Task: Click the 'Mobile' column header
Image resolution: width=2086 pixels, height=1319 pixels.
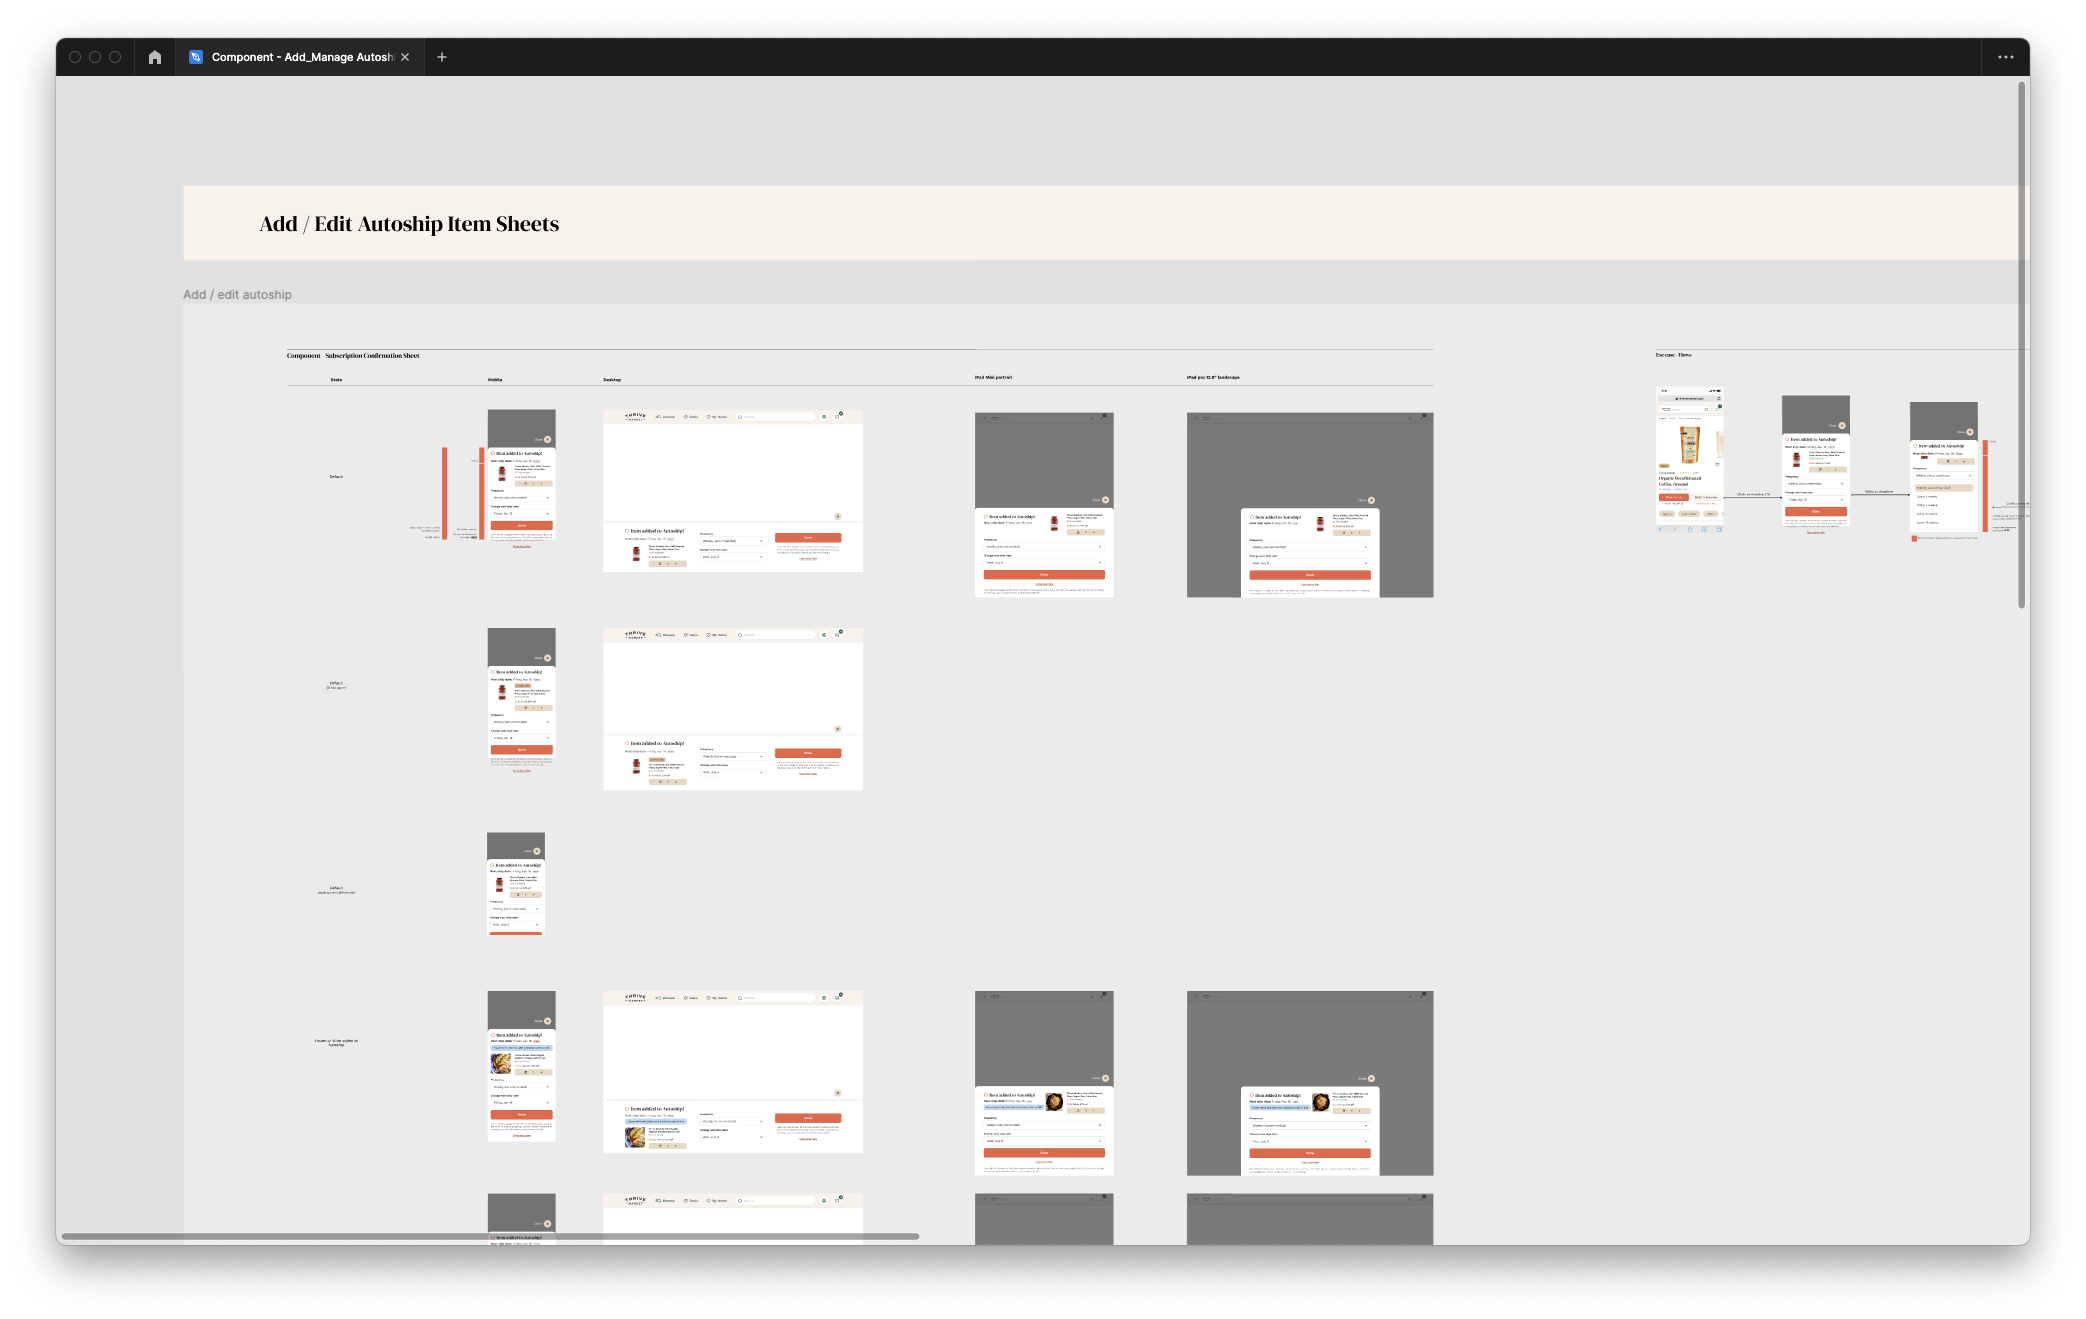Action: [495, 380]
